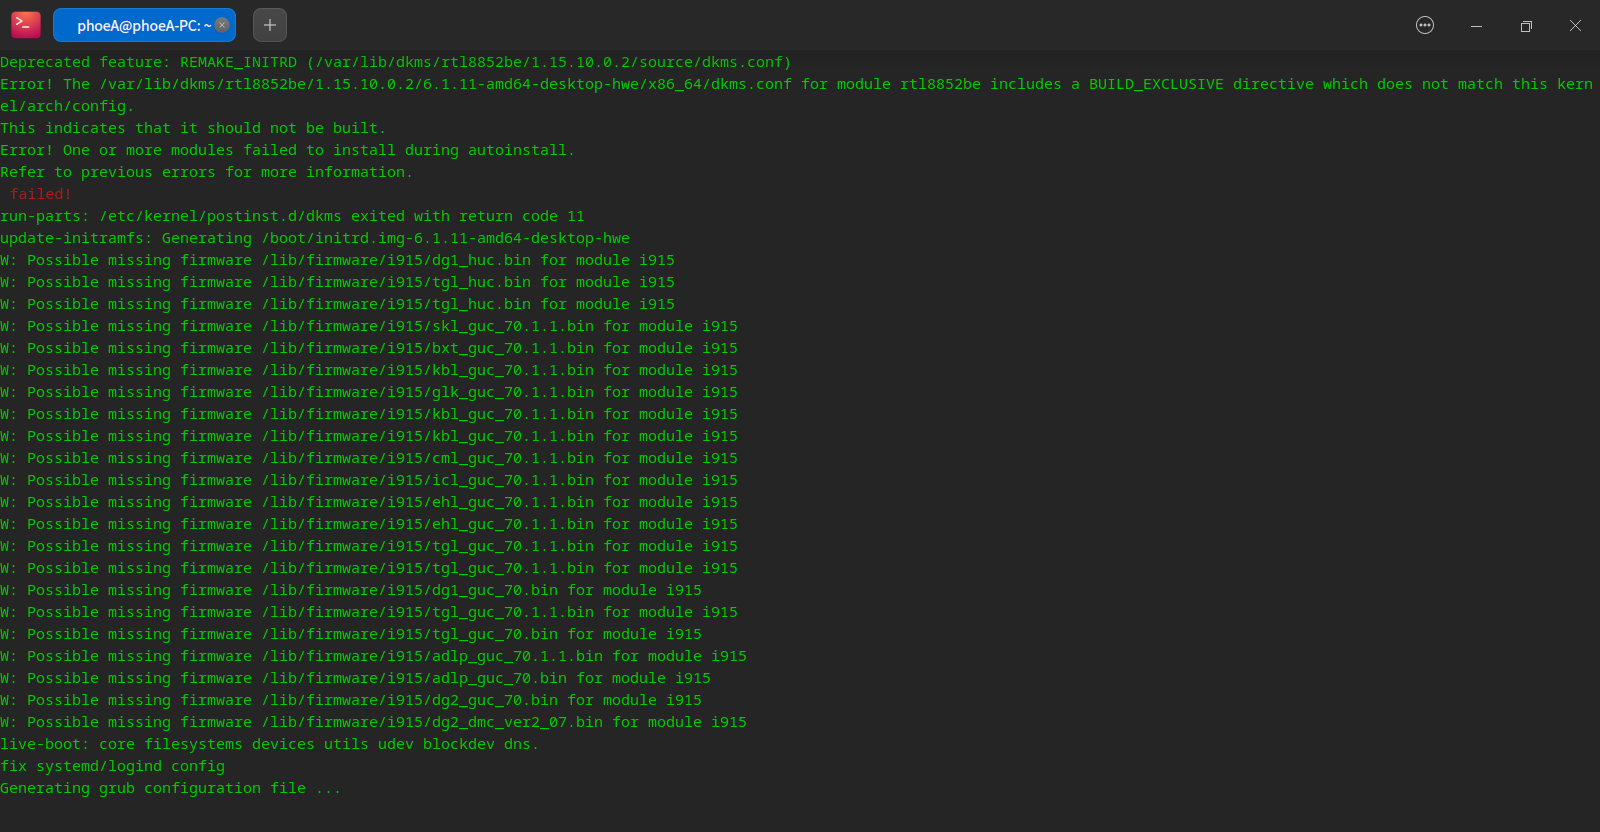Click the adlp_guc_70.1.1.bin warning line

[373, 656]
